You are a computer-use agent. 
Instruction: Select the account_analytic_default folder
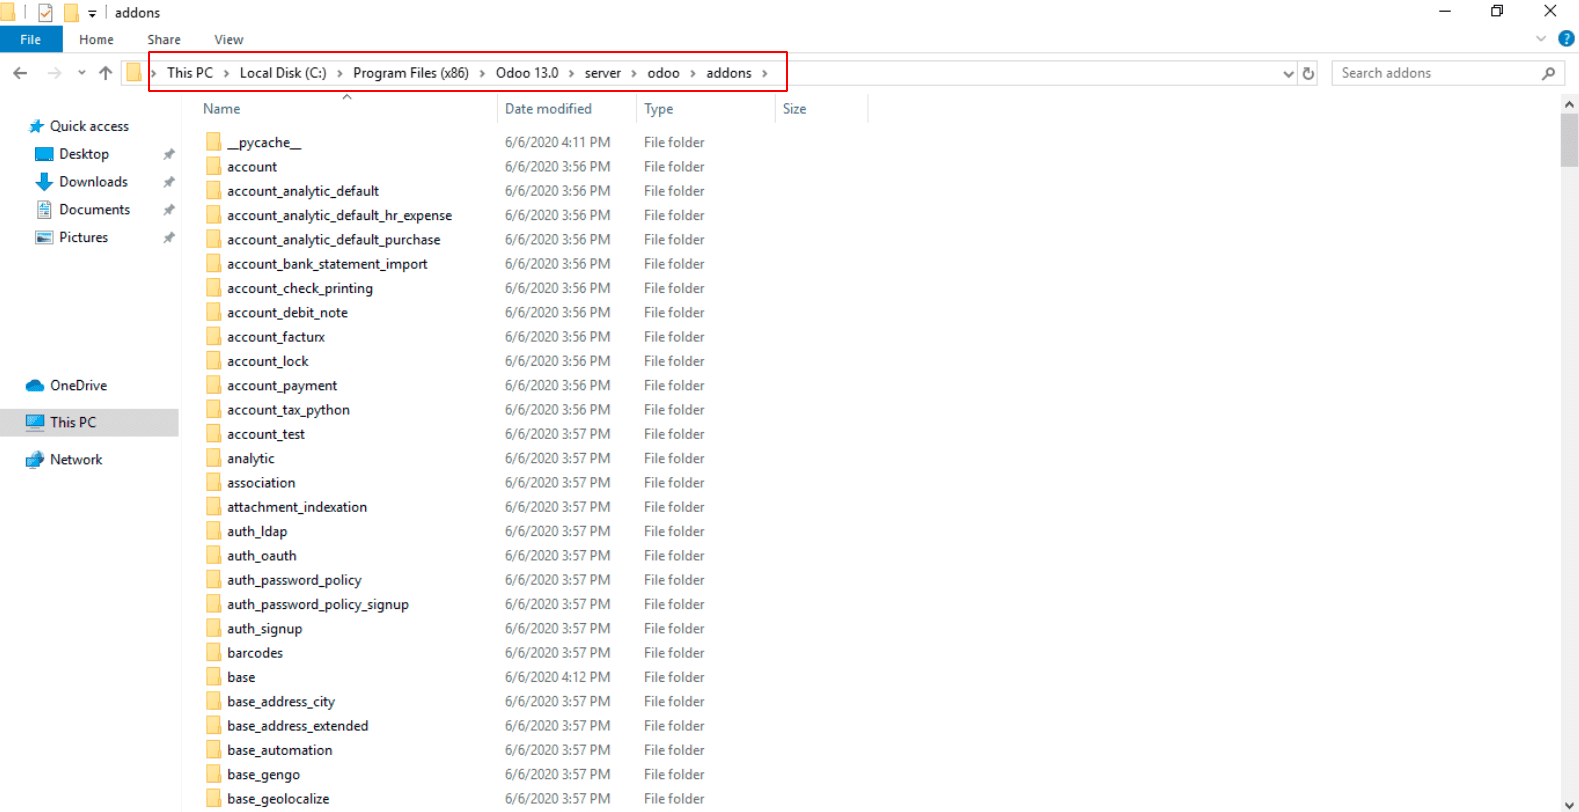(303, 191)
